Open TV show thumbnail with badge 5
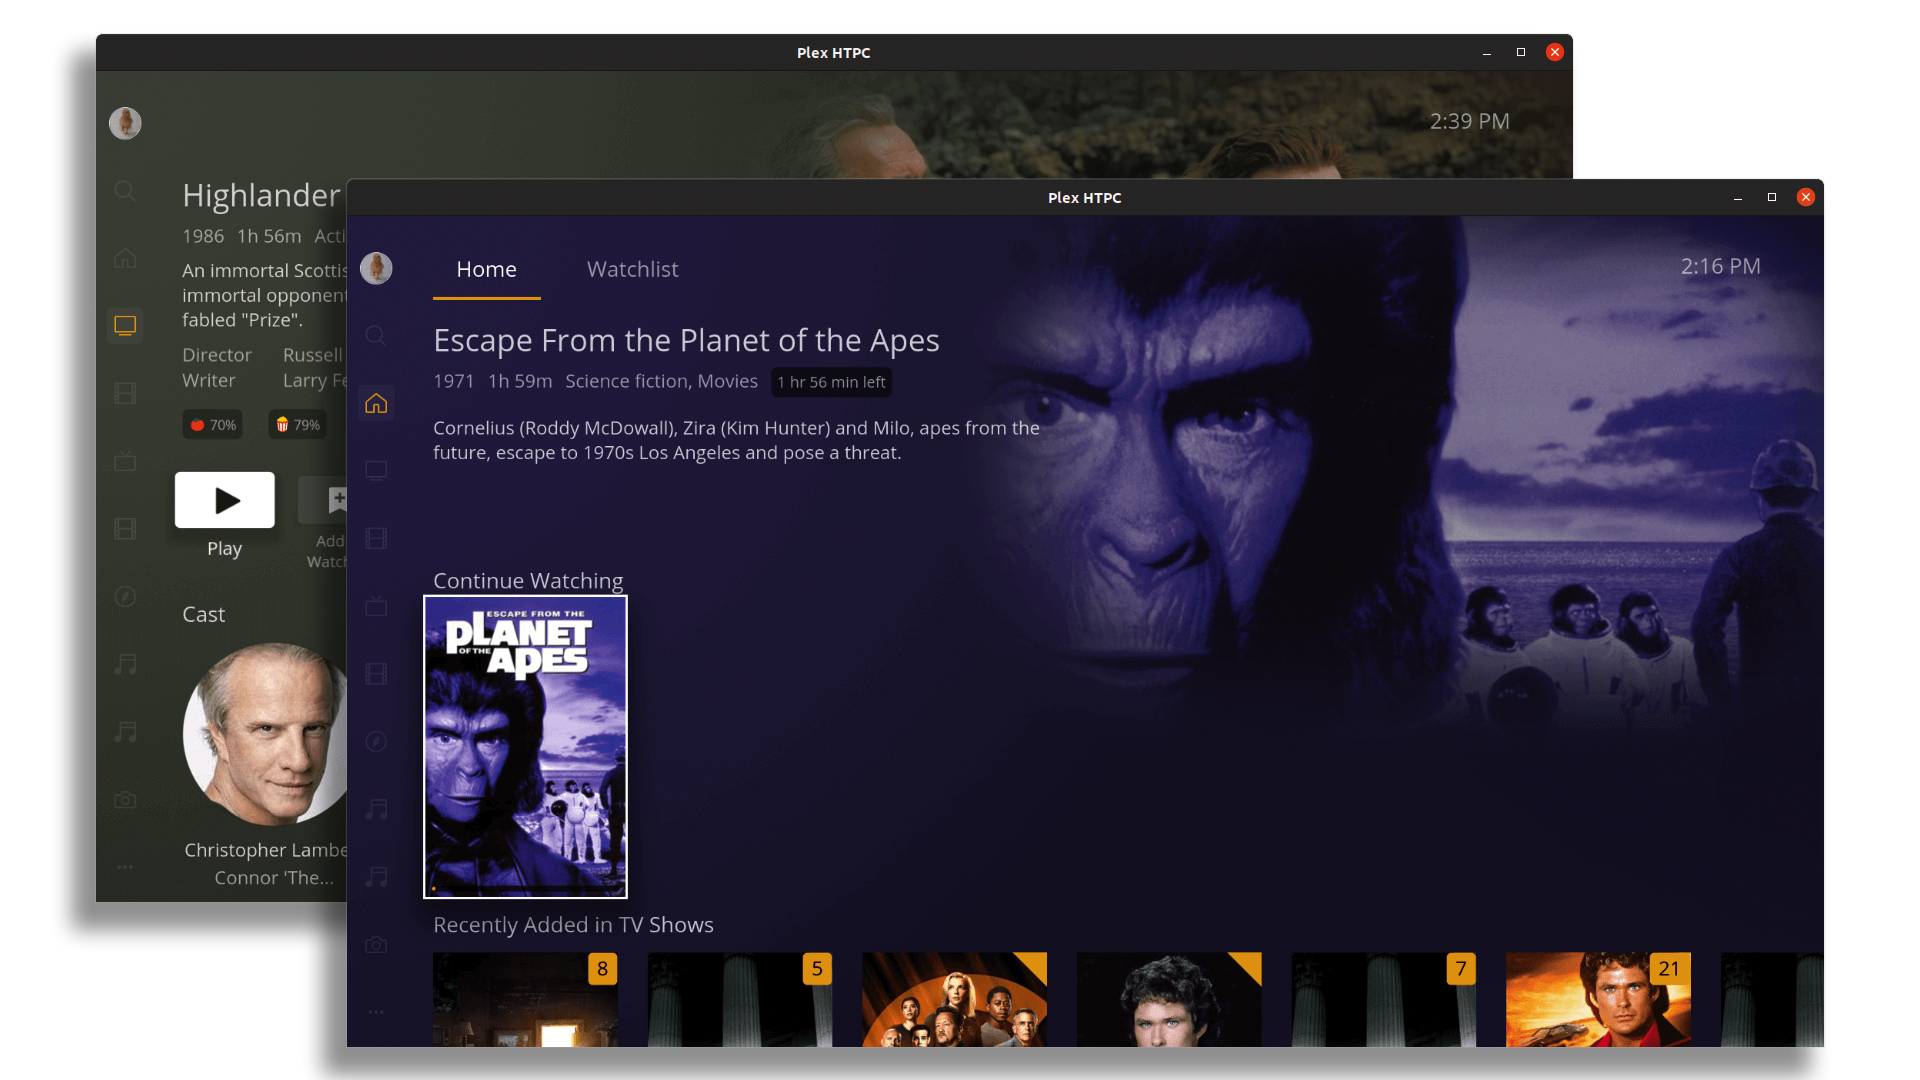This screenshot has height=1080, width=1920. 740,999
